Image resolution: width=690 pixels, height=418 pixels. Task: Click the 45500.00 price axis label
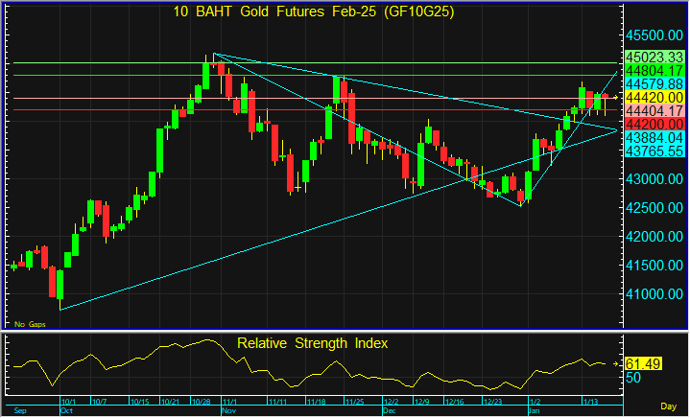coord(654,33)
